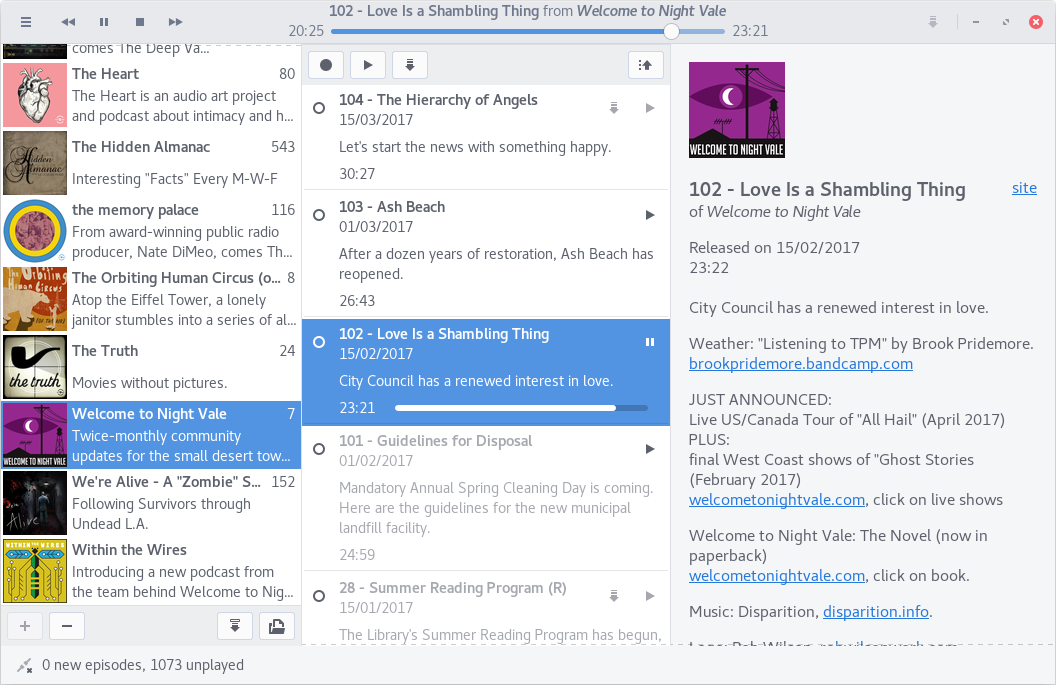The width and height of the screenshot is (1056, 685).
Task: Open brookpridemore.bandcamp.com link
Action: click(x=801, y=364)
